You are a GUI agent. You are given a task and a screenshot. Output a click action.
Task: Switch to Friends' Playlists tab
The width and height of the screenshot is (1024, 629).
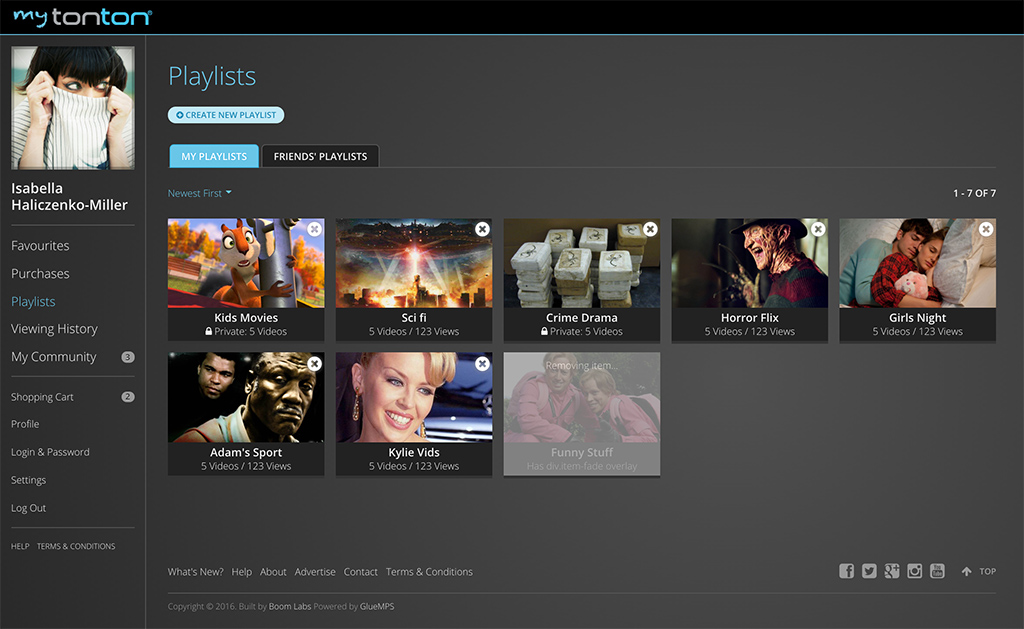pos(320,157)
